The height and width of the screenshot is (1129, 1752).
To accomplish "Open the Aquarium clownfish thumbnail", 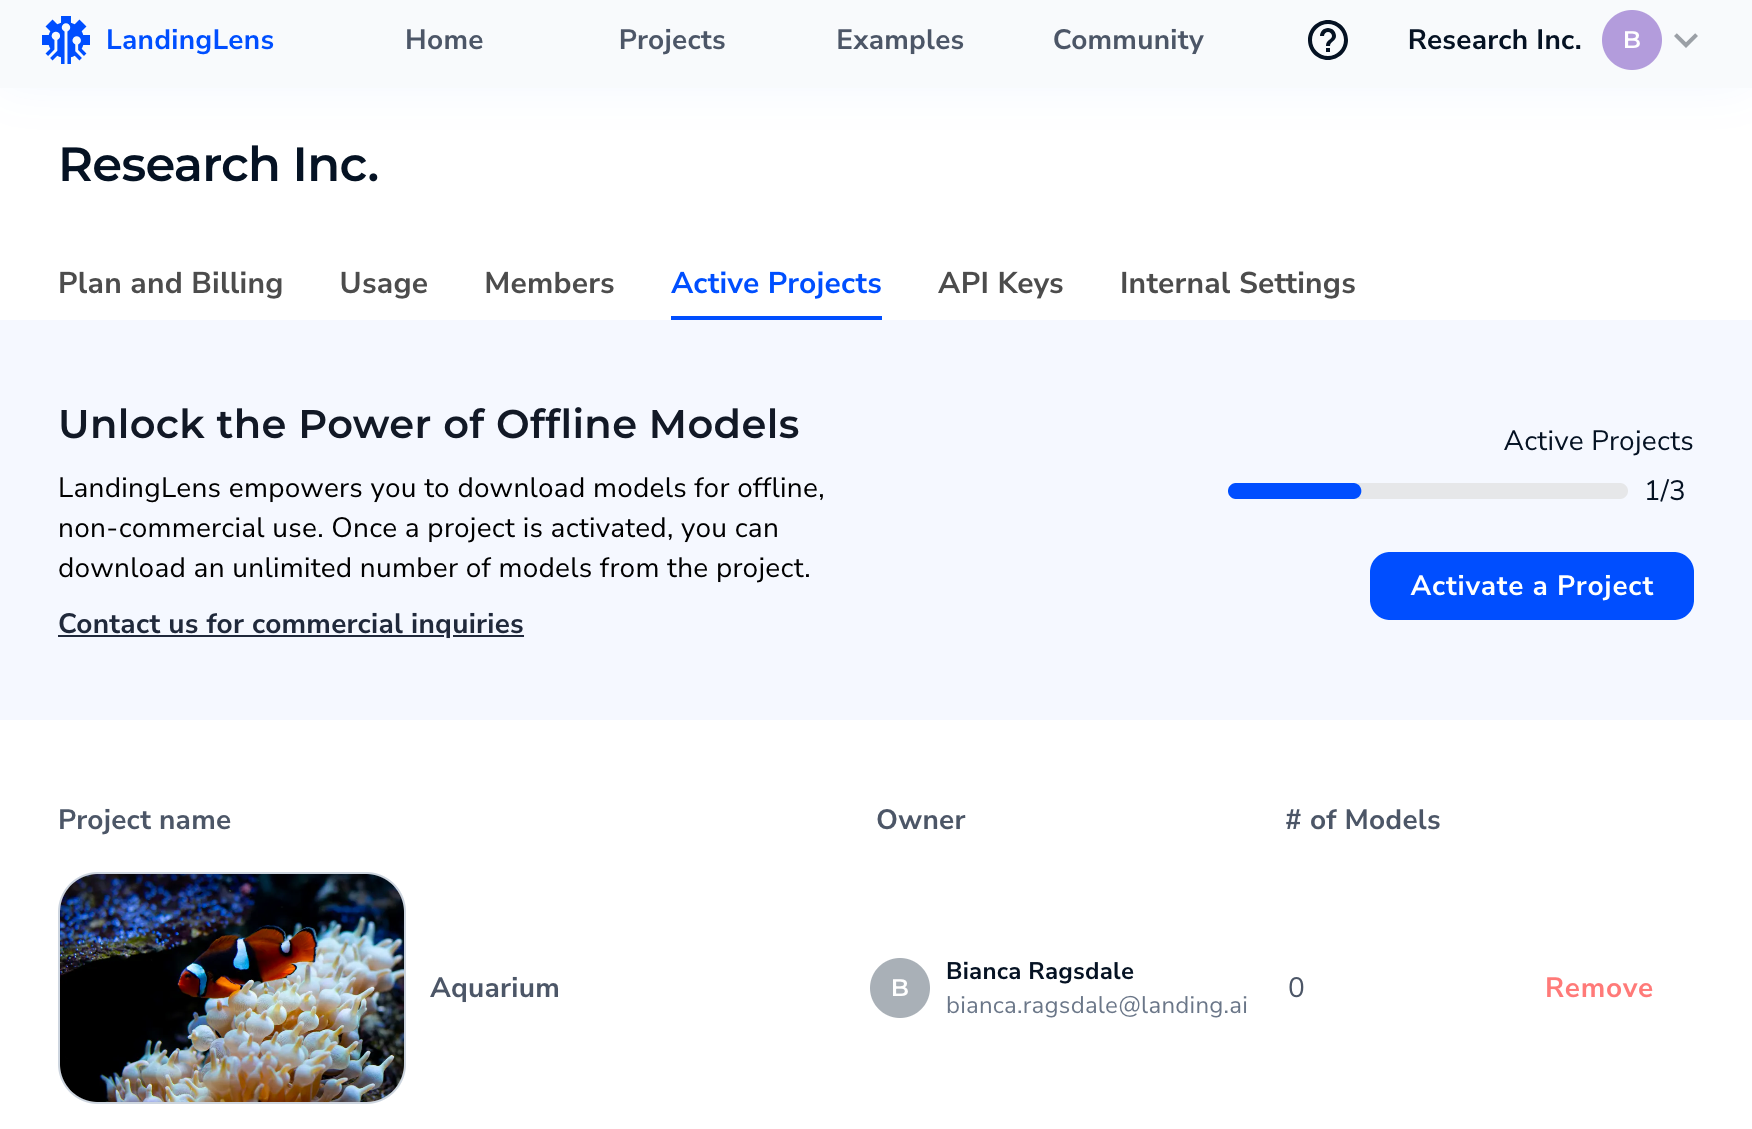I will pos(232,988).
